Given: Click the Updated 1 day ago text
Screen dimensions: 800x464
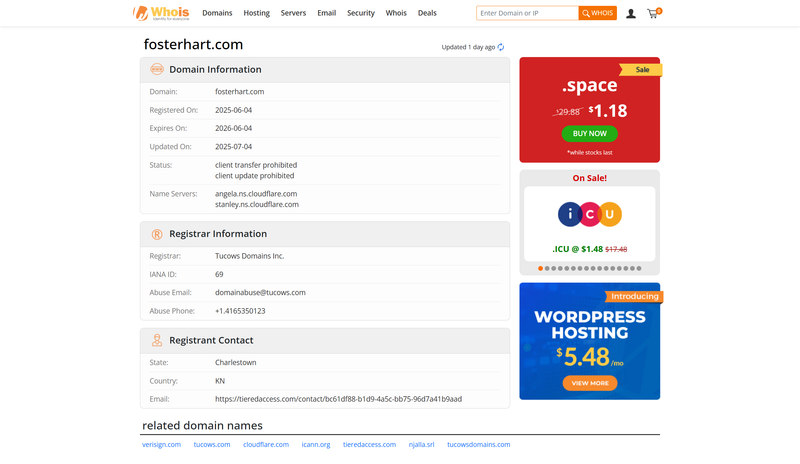Looking at the screenshot, I should point(468,47).
